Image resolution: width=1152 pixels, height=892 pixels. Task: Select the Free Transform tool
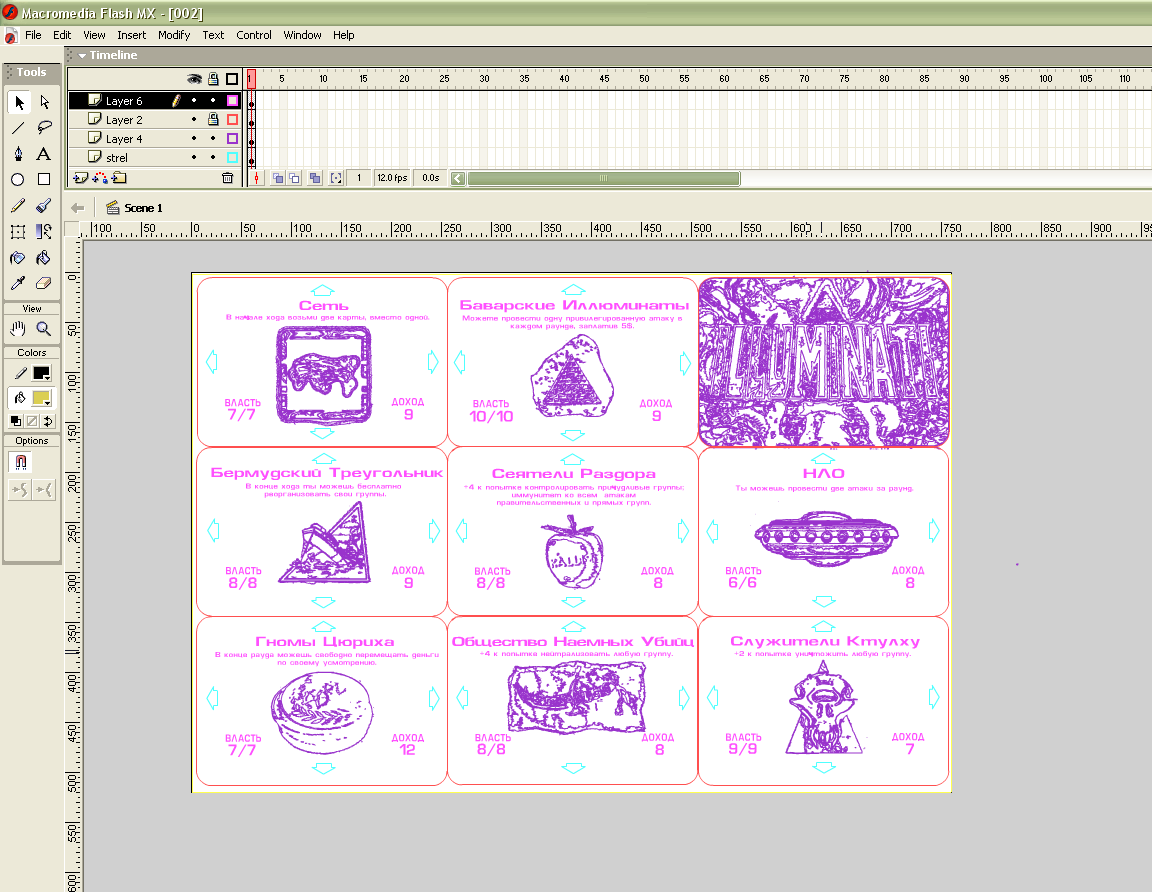pos(19,232)
